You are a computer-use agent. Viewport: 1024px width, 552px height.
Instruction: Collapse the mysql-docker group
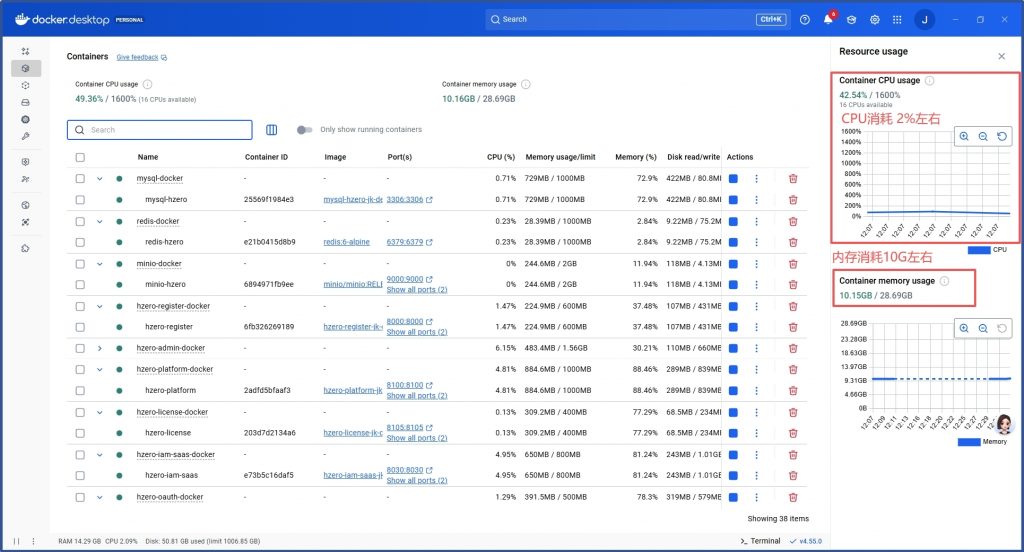point(99,179)
